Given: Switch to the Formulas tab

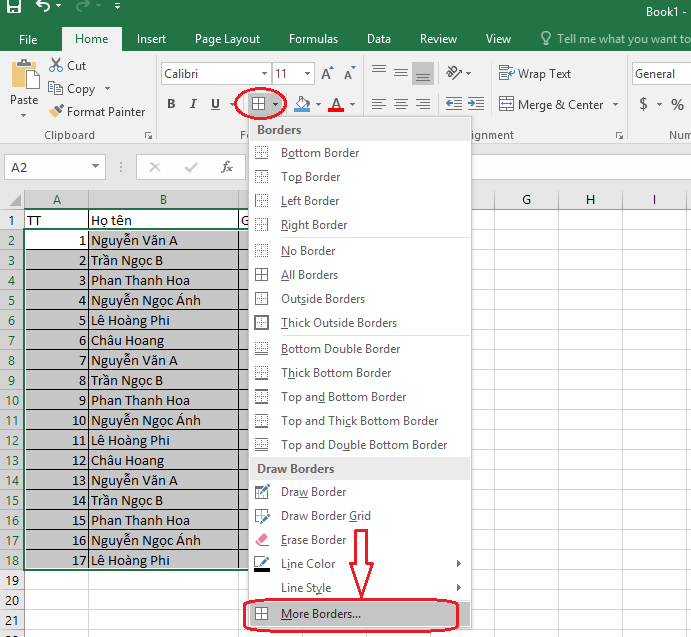Looking at the screenshot, I should pyautogui.click(x=313, y=39).
